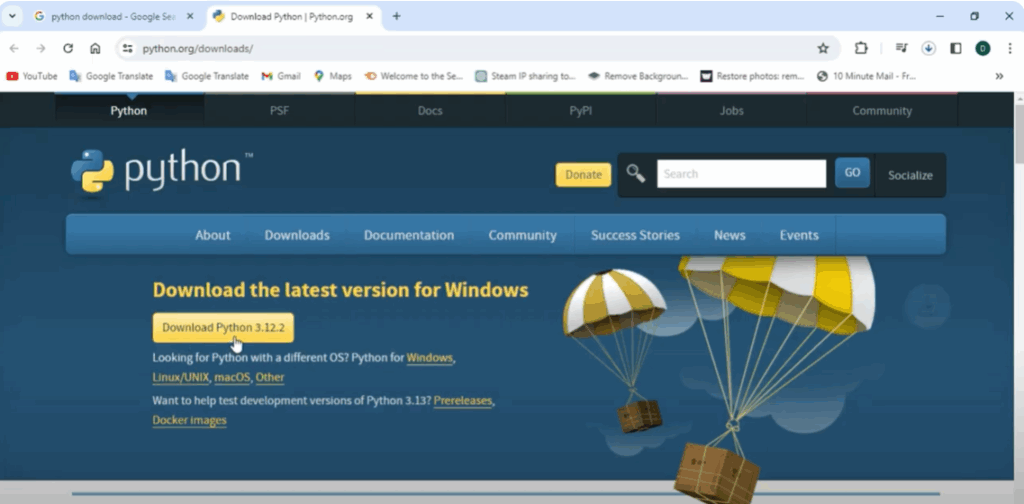Open 10 Minute Mail bookmark

(x=866, y=76)
